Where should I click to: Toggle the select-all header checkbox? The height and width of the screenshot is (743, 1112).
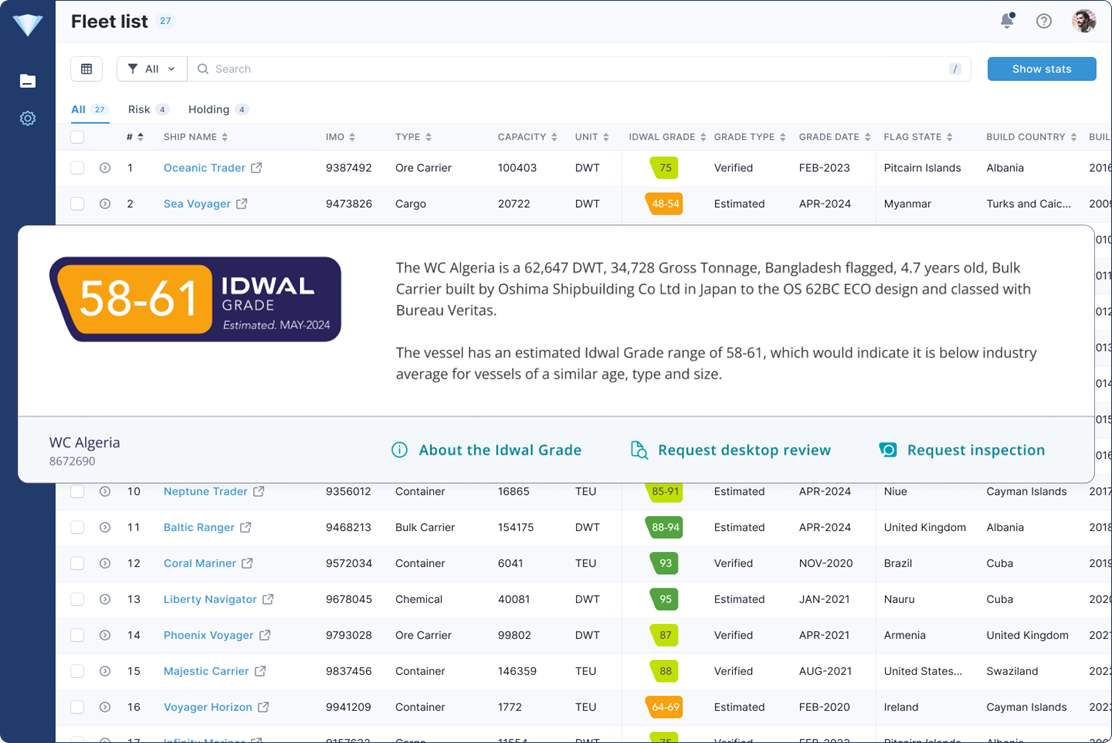(x=77, y=137)
